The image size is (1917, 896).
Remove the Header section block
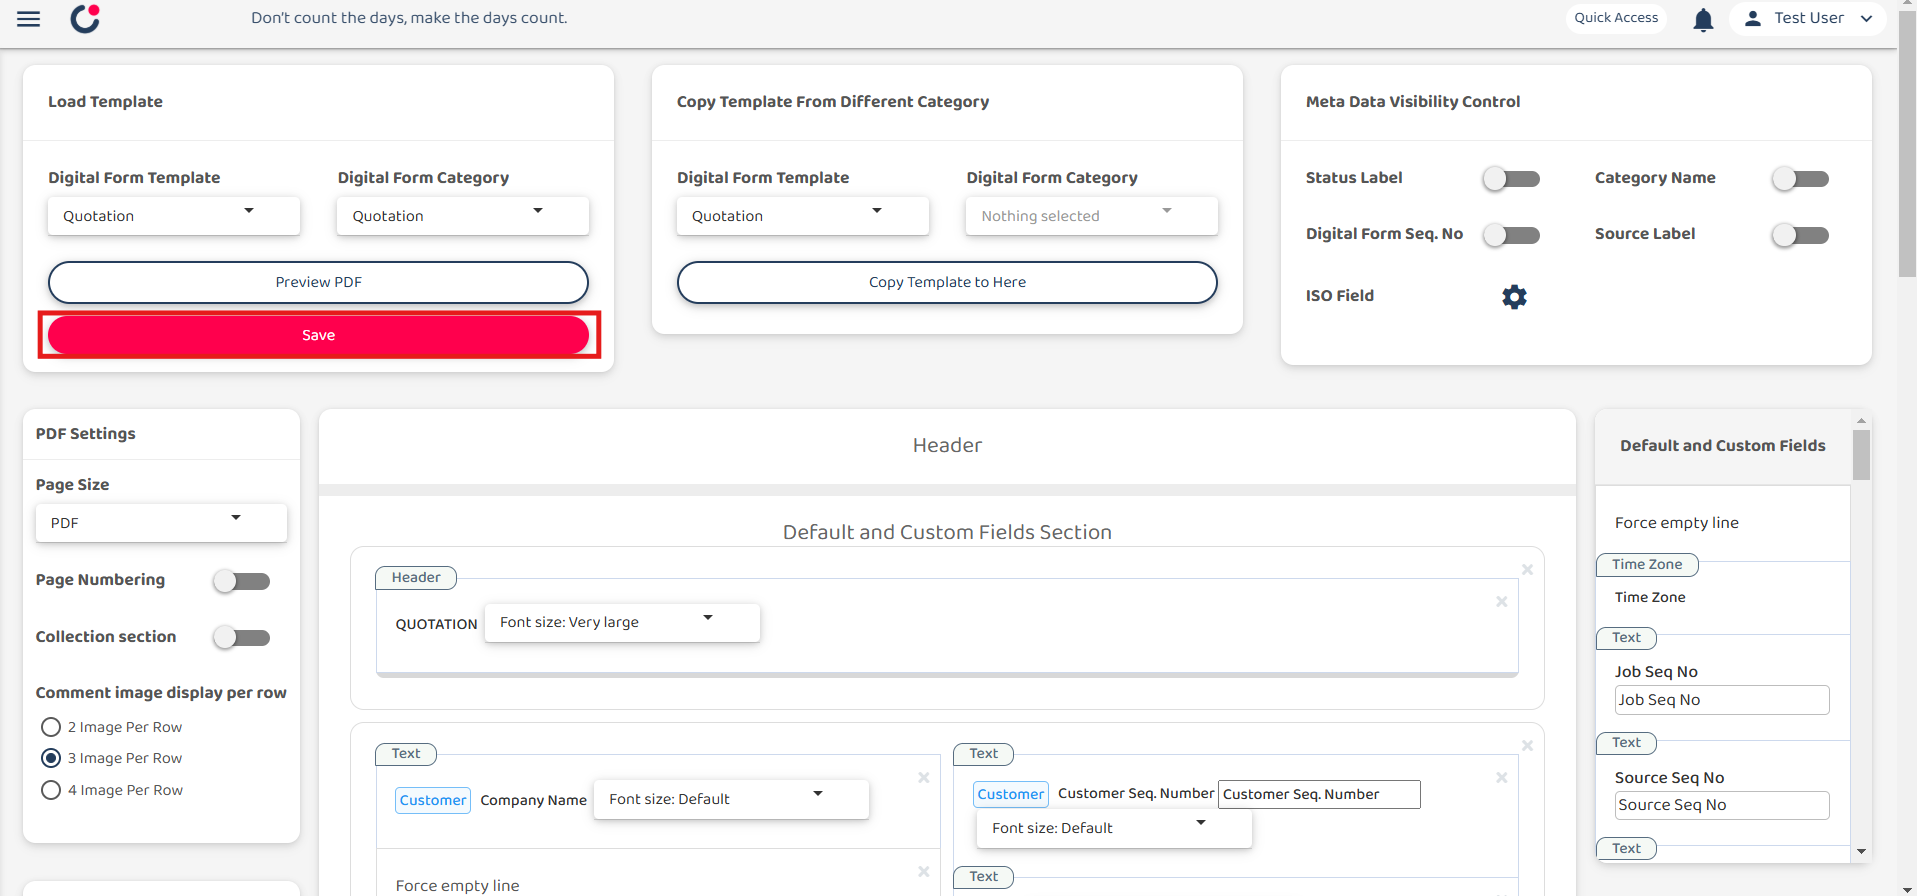[x=1527, y=570]
